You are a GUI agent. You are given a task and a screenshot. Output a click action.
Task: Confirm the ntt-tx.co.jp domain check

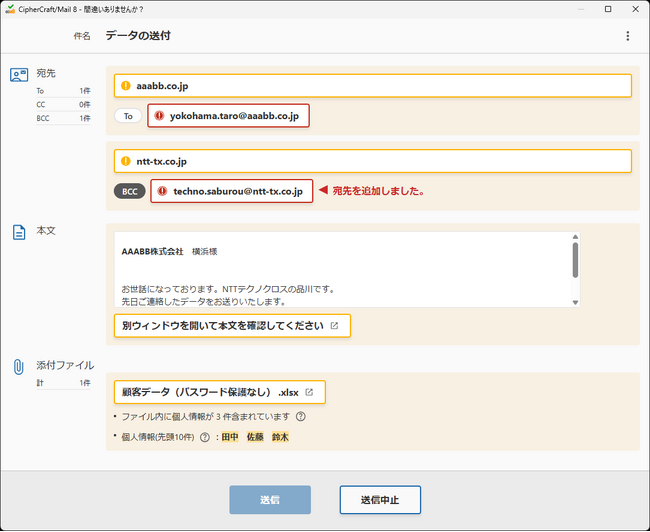372,161
